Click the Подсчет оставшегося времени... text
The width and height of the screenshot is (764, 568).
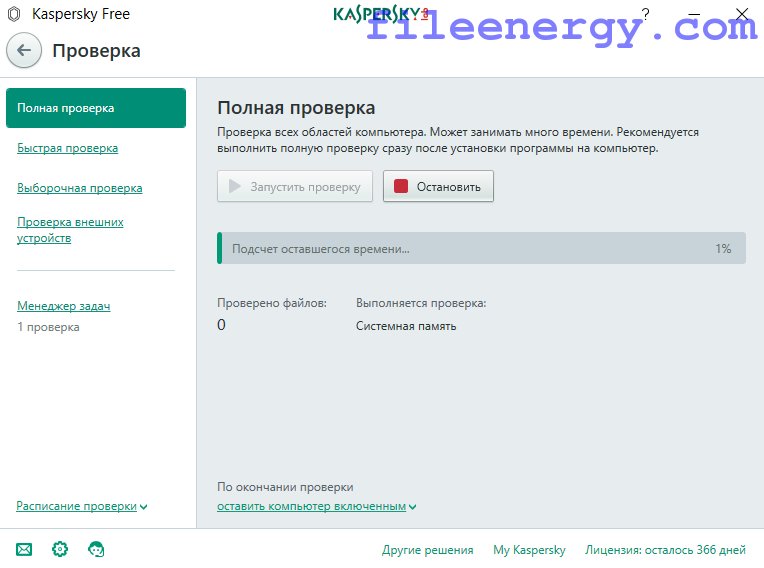tap(321, 249)
